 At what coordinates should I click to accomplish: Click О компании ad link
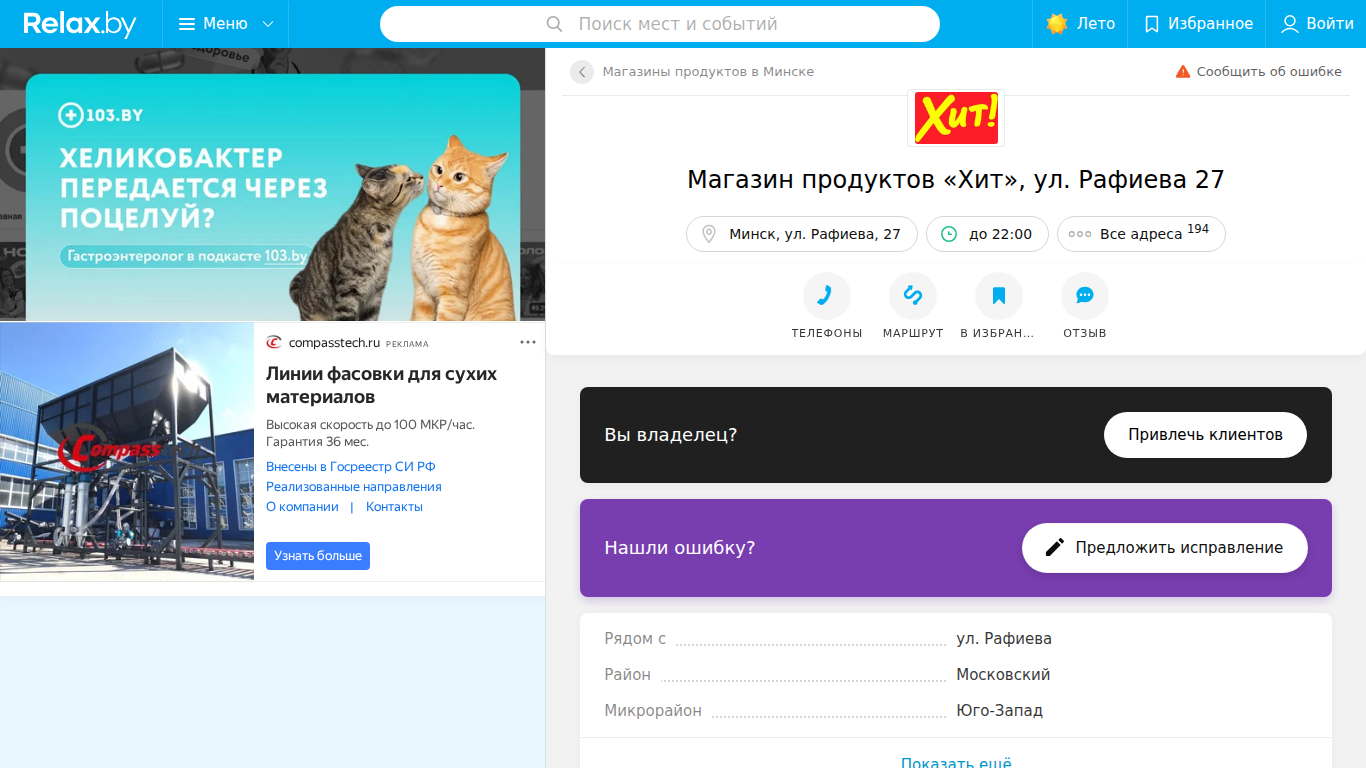click(x=302, y=507)
